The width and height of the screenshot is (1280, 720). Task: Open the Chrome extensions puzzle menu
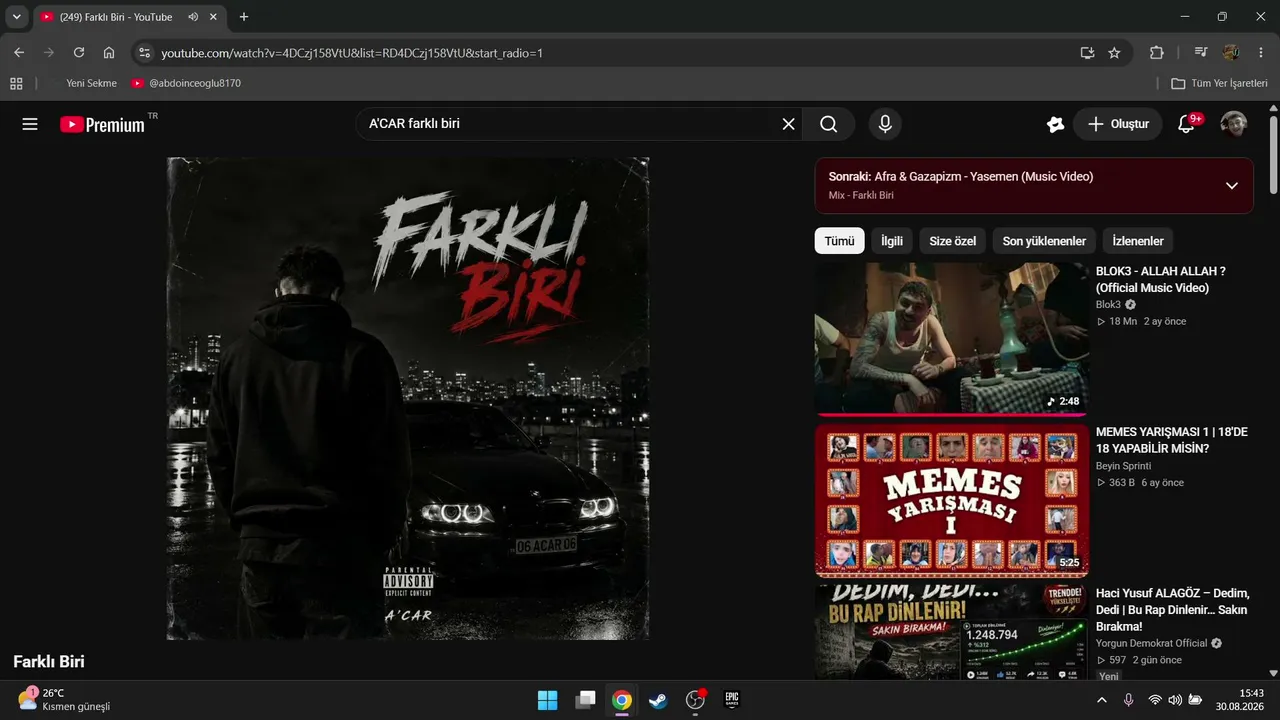pos(1157,53)
